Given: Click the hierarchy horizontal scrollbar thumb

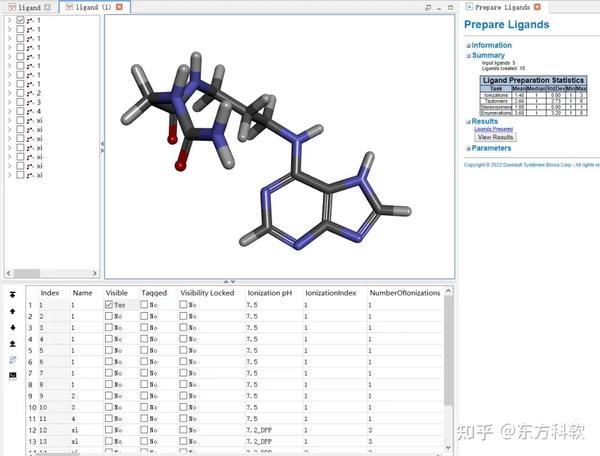Looking at the screenshot, I should coord(27,273).
